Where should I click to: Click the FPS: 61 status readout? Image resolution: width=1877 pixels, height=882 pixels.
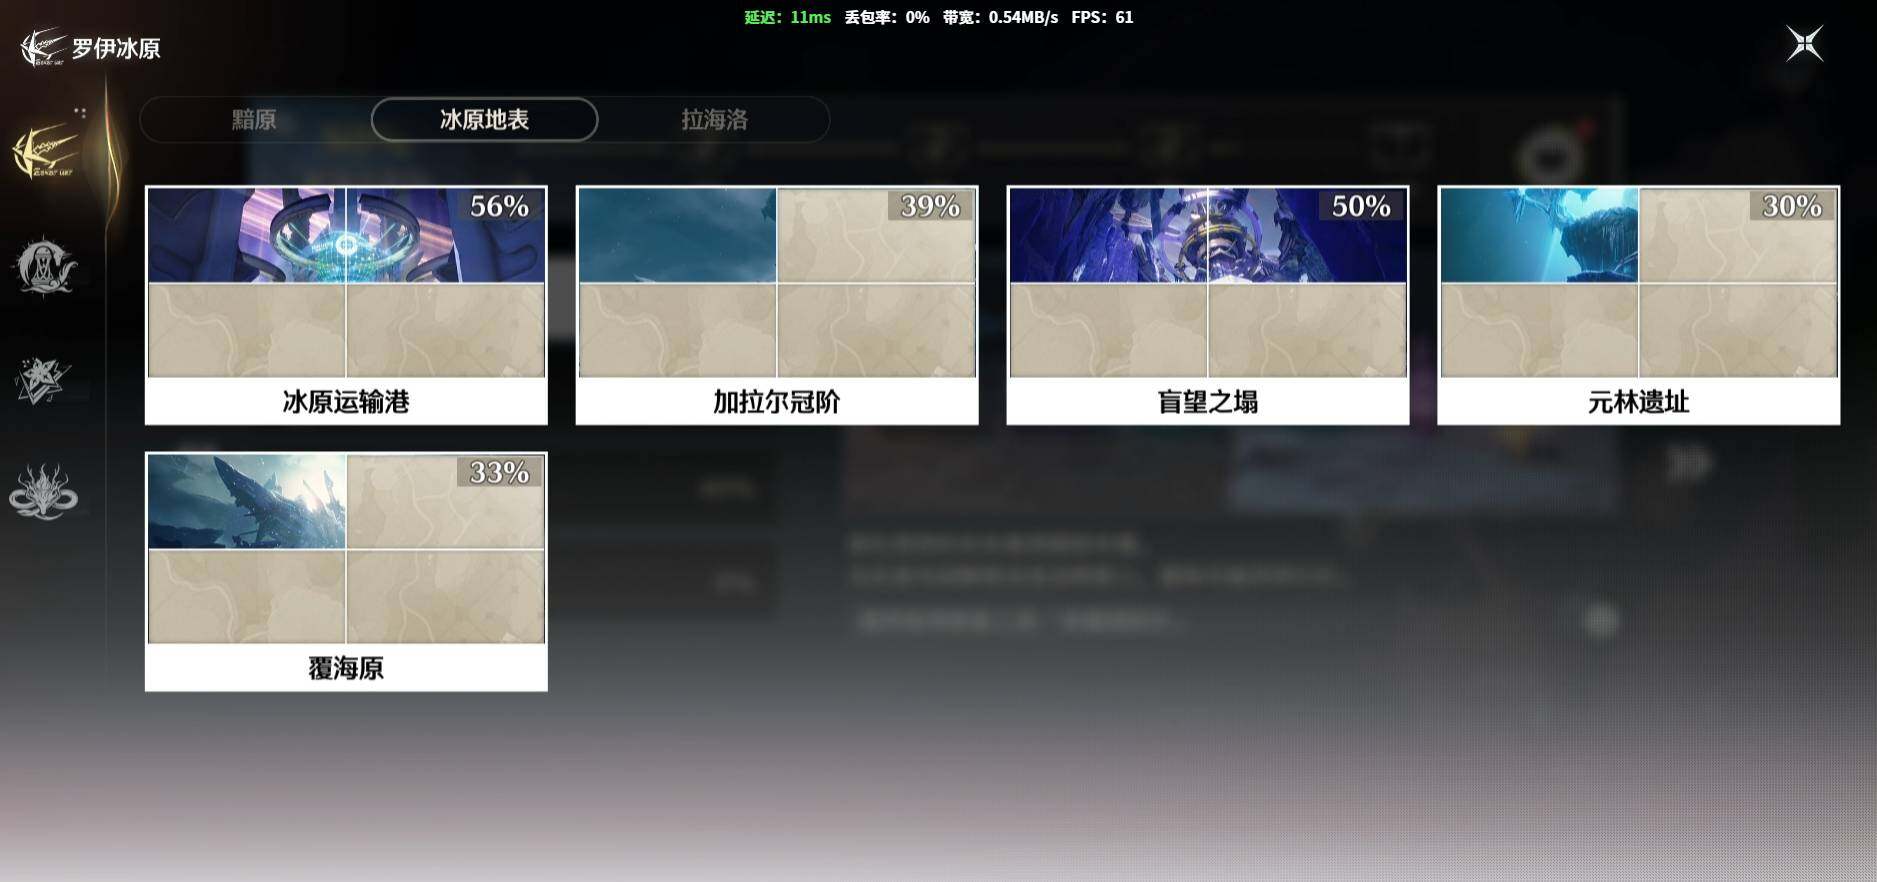(x=1102, y=17)
